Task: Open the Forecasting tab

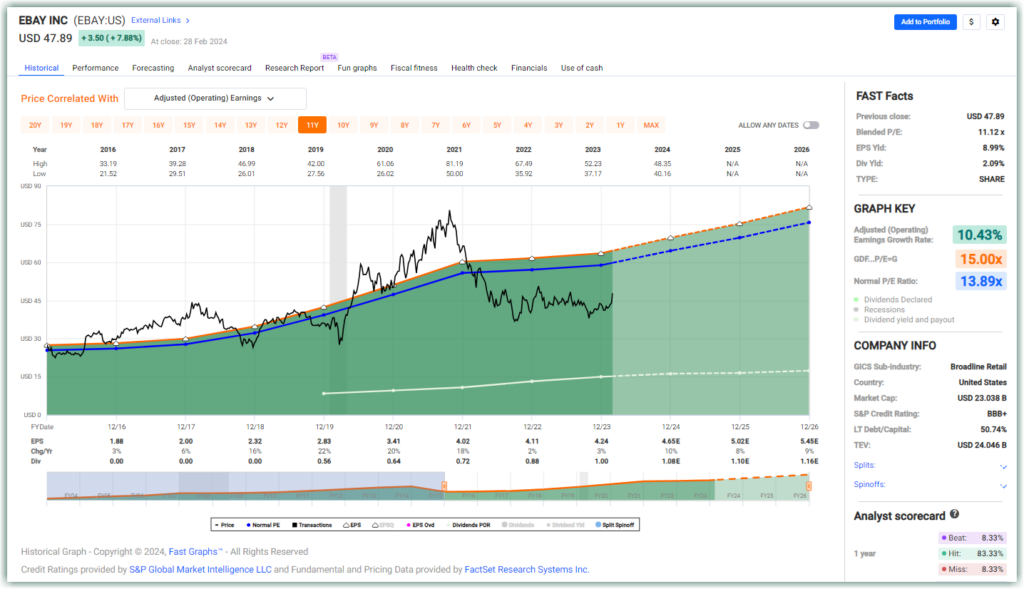Action: pyautogui.click(x=153, y=68)
